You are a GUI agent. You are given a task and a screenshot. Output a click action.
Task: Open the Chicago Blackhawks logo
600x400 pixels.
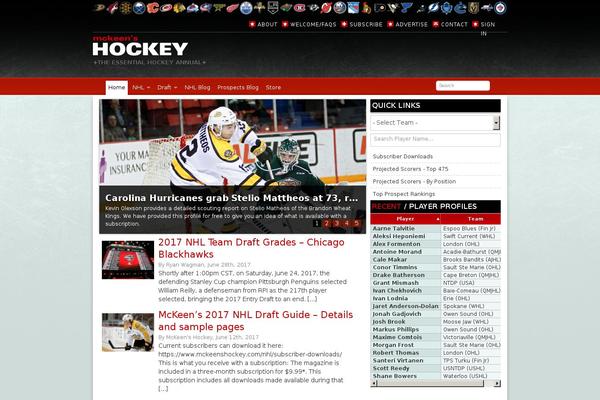tap(179, 8)
